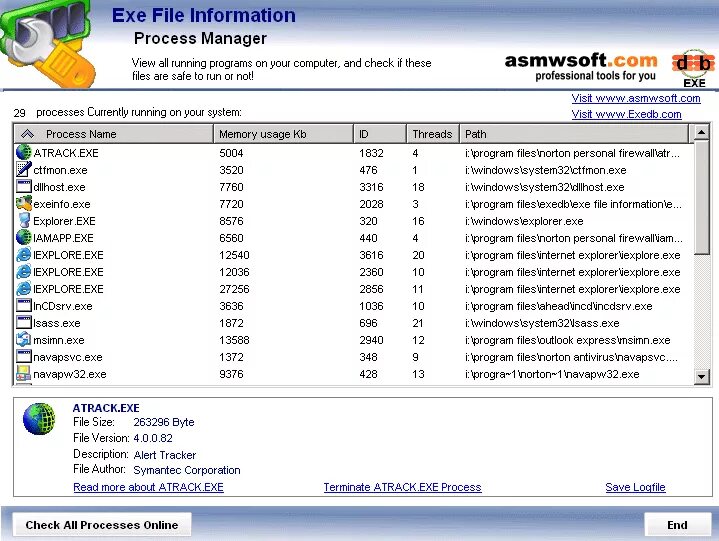Click memory value 13588 for msimn.exe

[234, 340]
